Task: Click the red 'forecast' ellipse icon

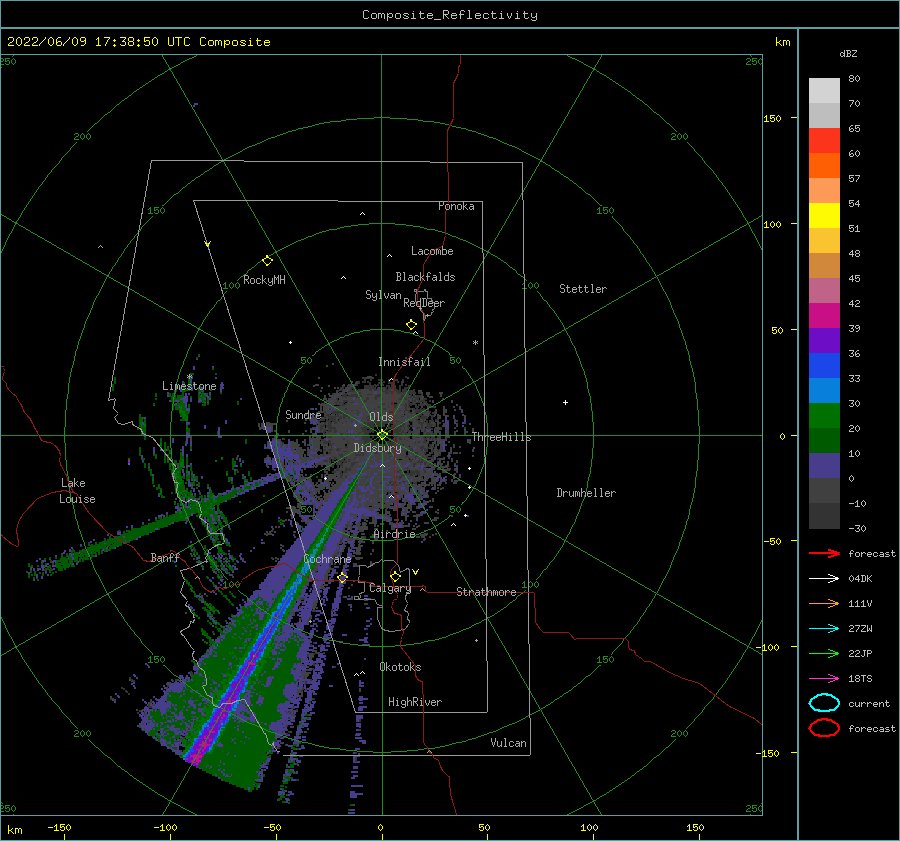Action: pos(824,728)
